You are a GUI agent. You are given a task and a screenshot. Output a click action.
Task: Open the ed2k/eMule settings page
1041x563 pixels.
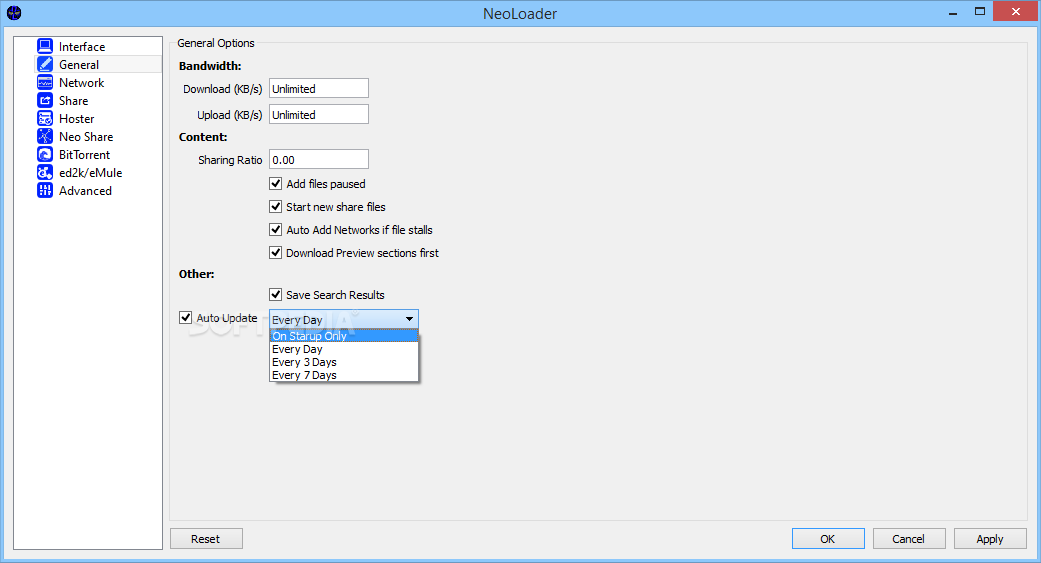pos(90,172)
